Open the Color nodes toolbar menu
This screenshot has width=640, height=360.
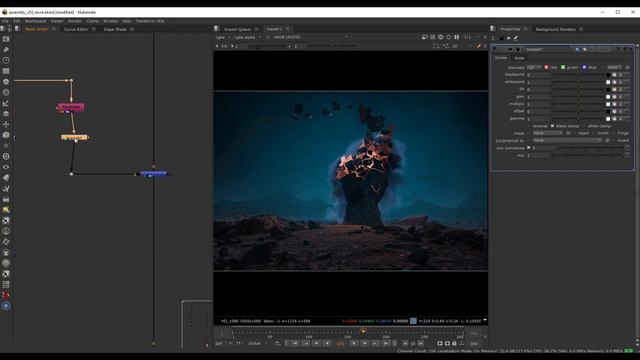click(x=6, y=82)
